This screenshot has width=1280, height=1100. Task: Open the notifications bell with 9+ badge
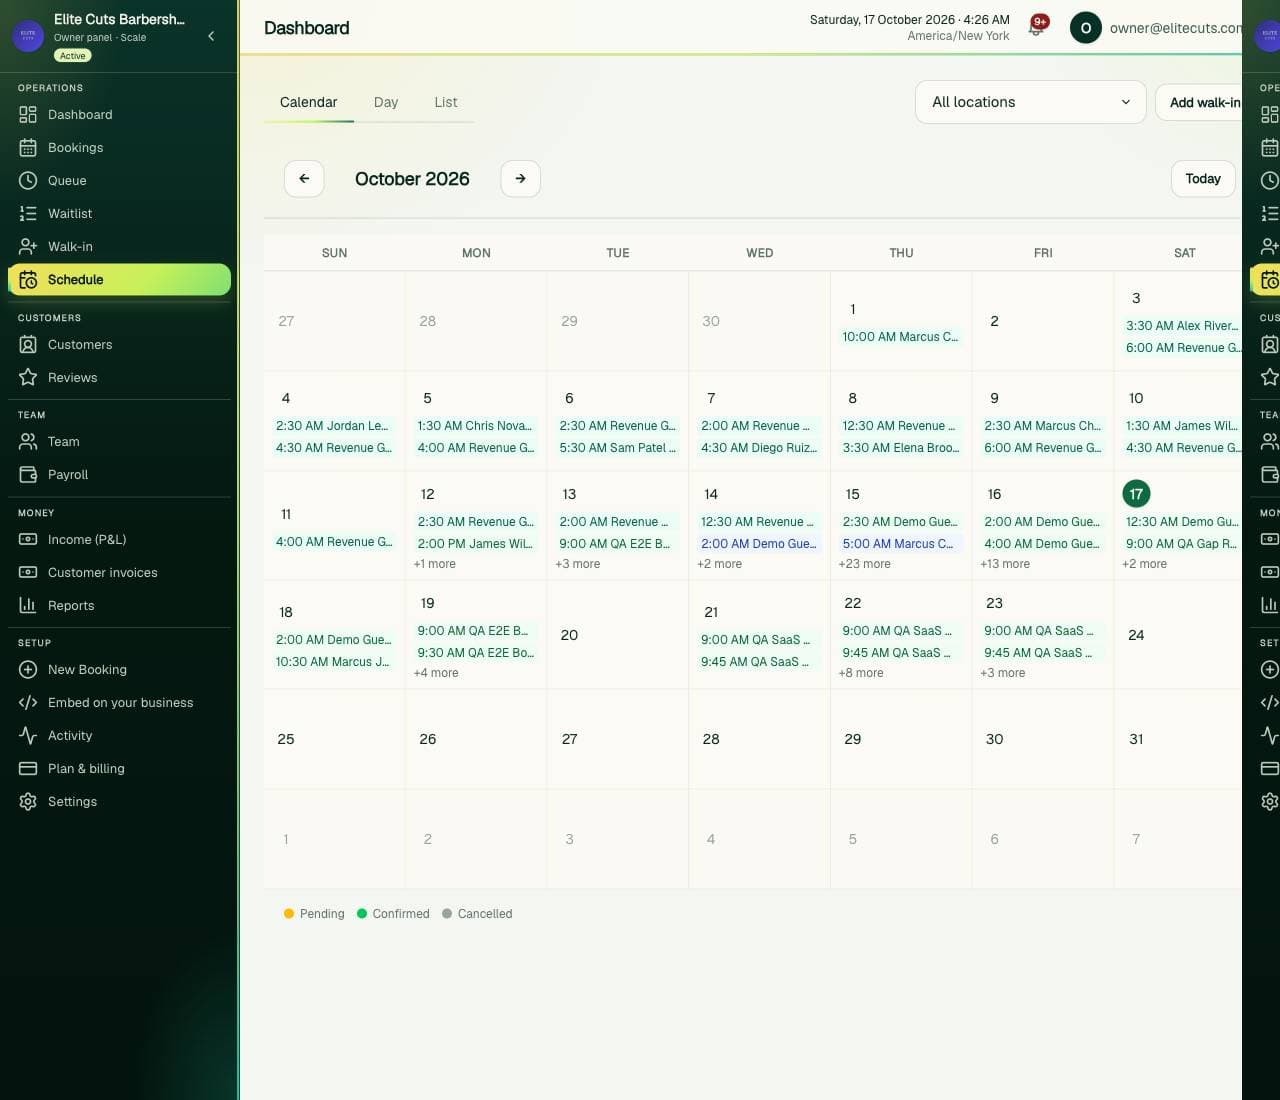(1037, 26)
